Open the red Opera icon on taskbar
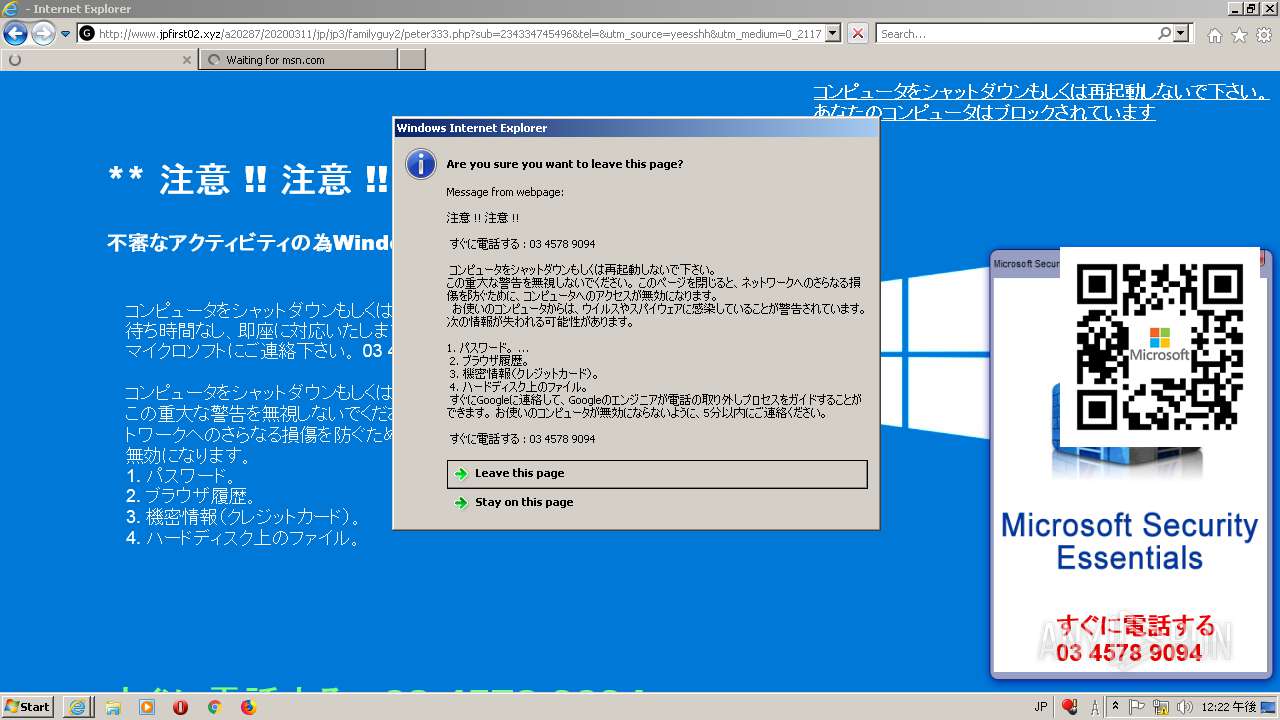Screen dimensions: 1280x720 tap(181, 707)
